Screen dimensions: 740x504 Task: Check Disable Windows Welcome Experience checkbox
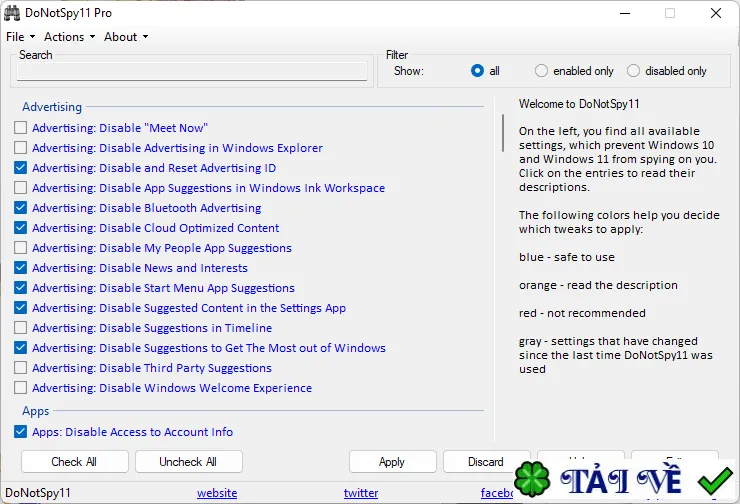pyautogui.click(x=20, y=388)
